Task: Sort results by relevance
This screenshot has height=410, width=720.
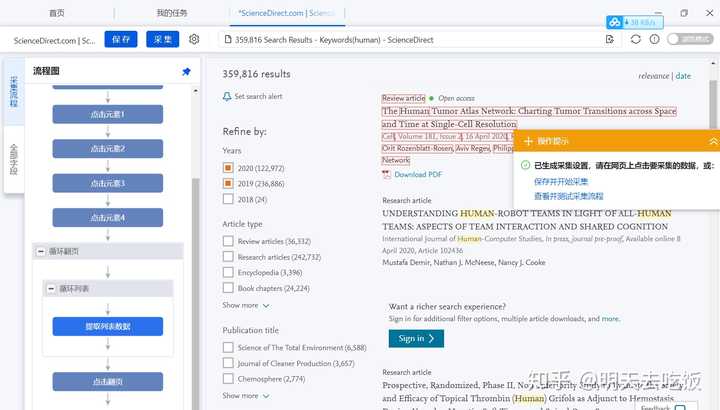Action: [x=653, y=76]
